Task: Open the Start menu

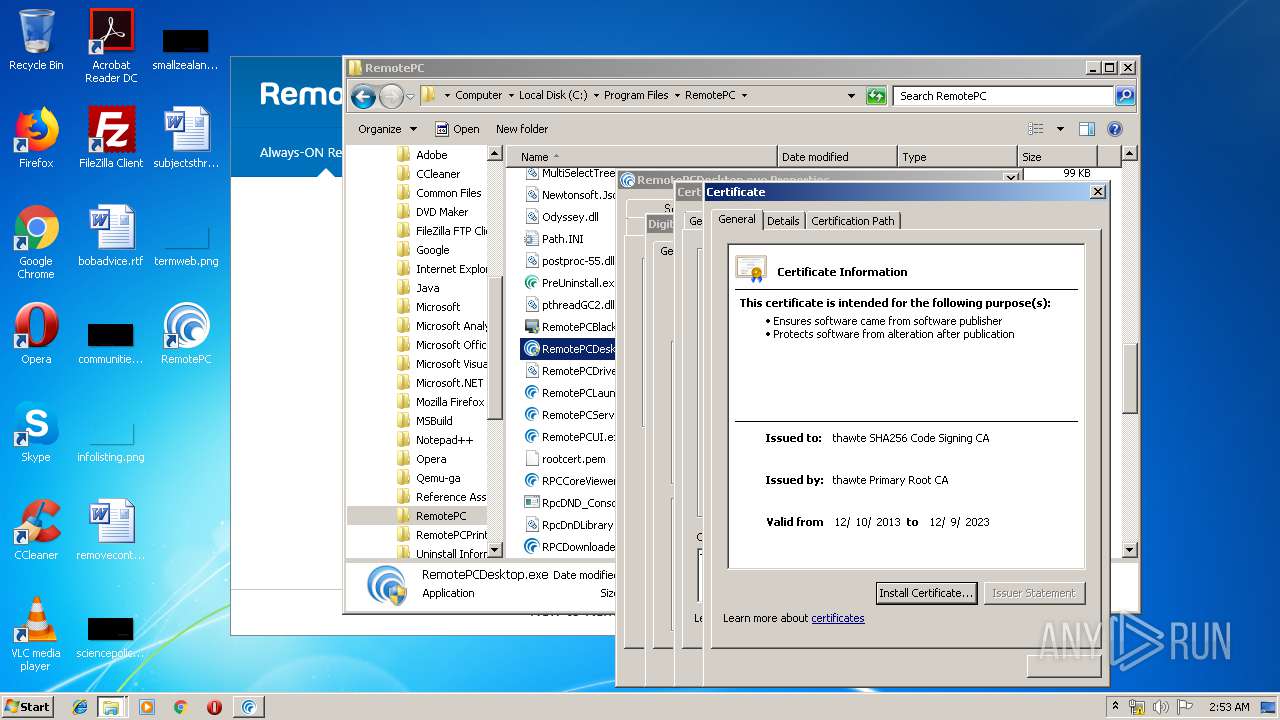Action: click(x=28, y=707)
